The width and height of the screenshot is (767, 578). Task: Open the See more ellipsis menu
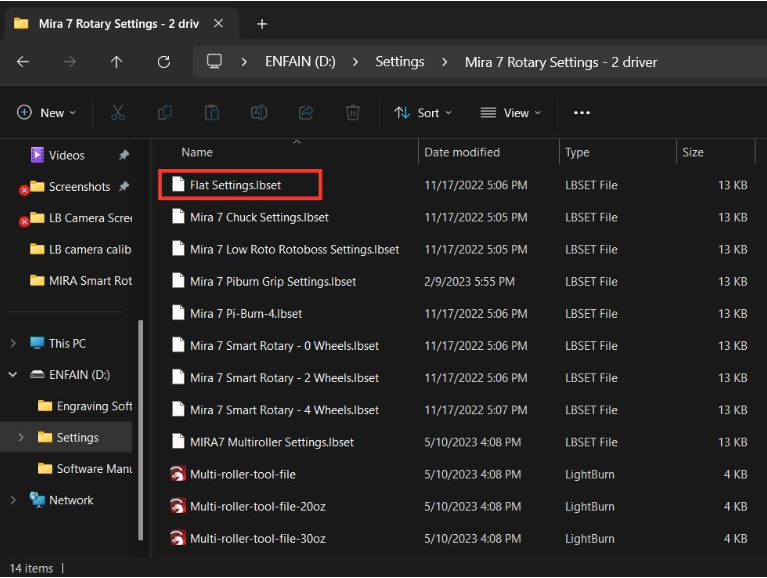(x=582, y=113)
